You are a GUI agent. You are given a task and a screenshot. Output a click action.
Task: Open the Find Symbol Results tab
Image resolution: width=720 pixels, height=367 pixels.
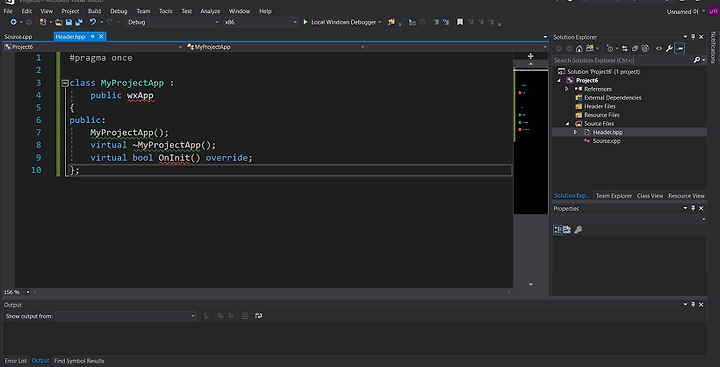click(79, 361)
